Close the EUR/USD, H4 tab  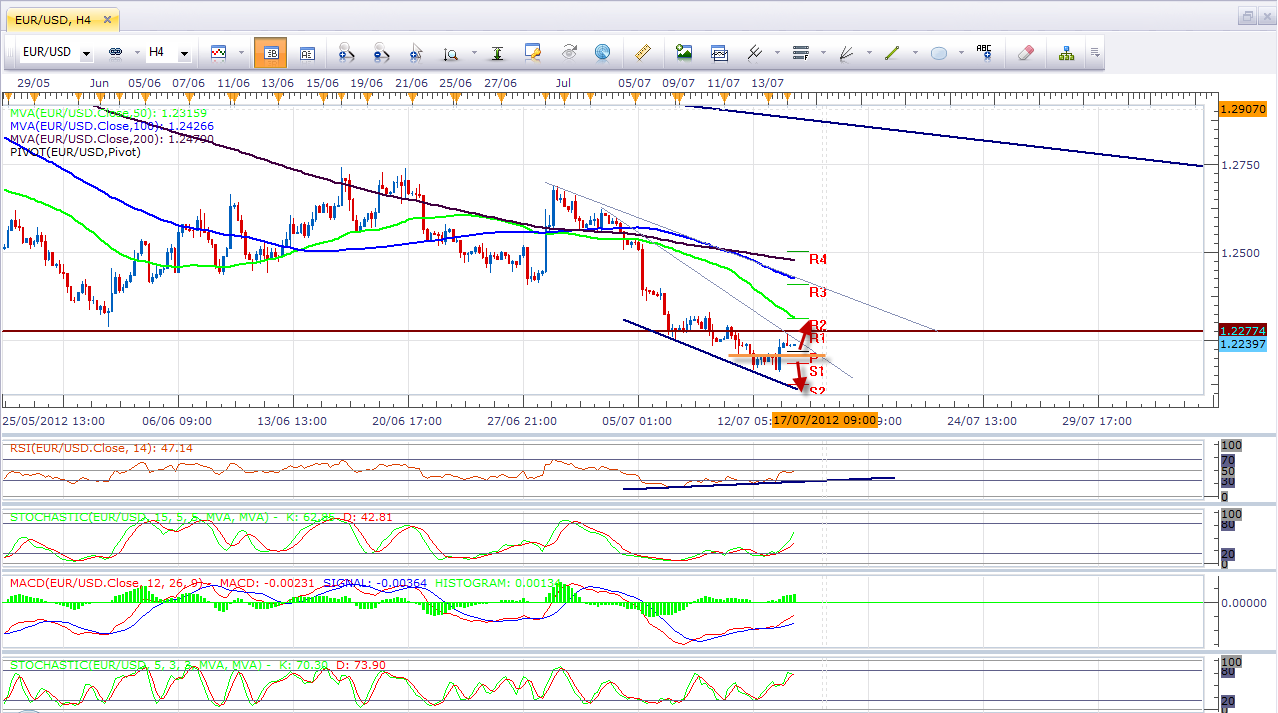107,18
